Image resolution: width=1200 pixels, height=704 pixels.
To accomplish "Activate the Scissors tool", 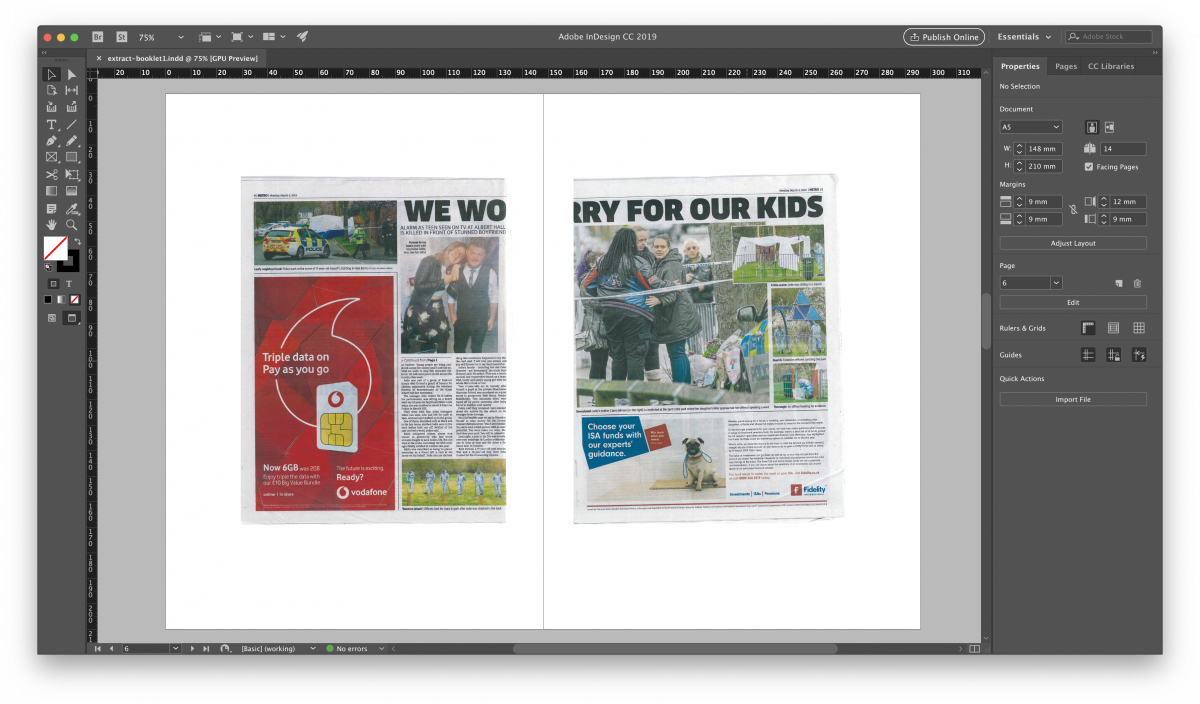I will point(52,174).
